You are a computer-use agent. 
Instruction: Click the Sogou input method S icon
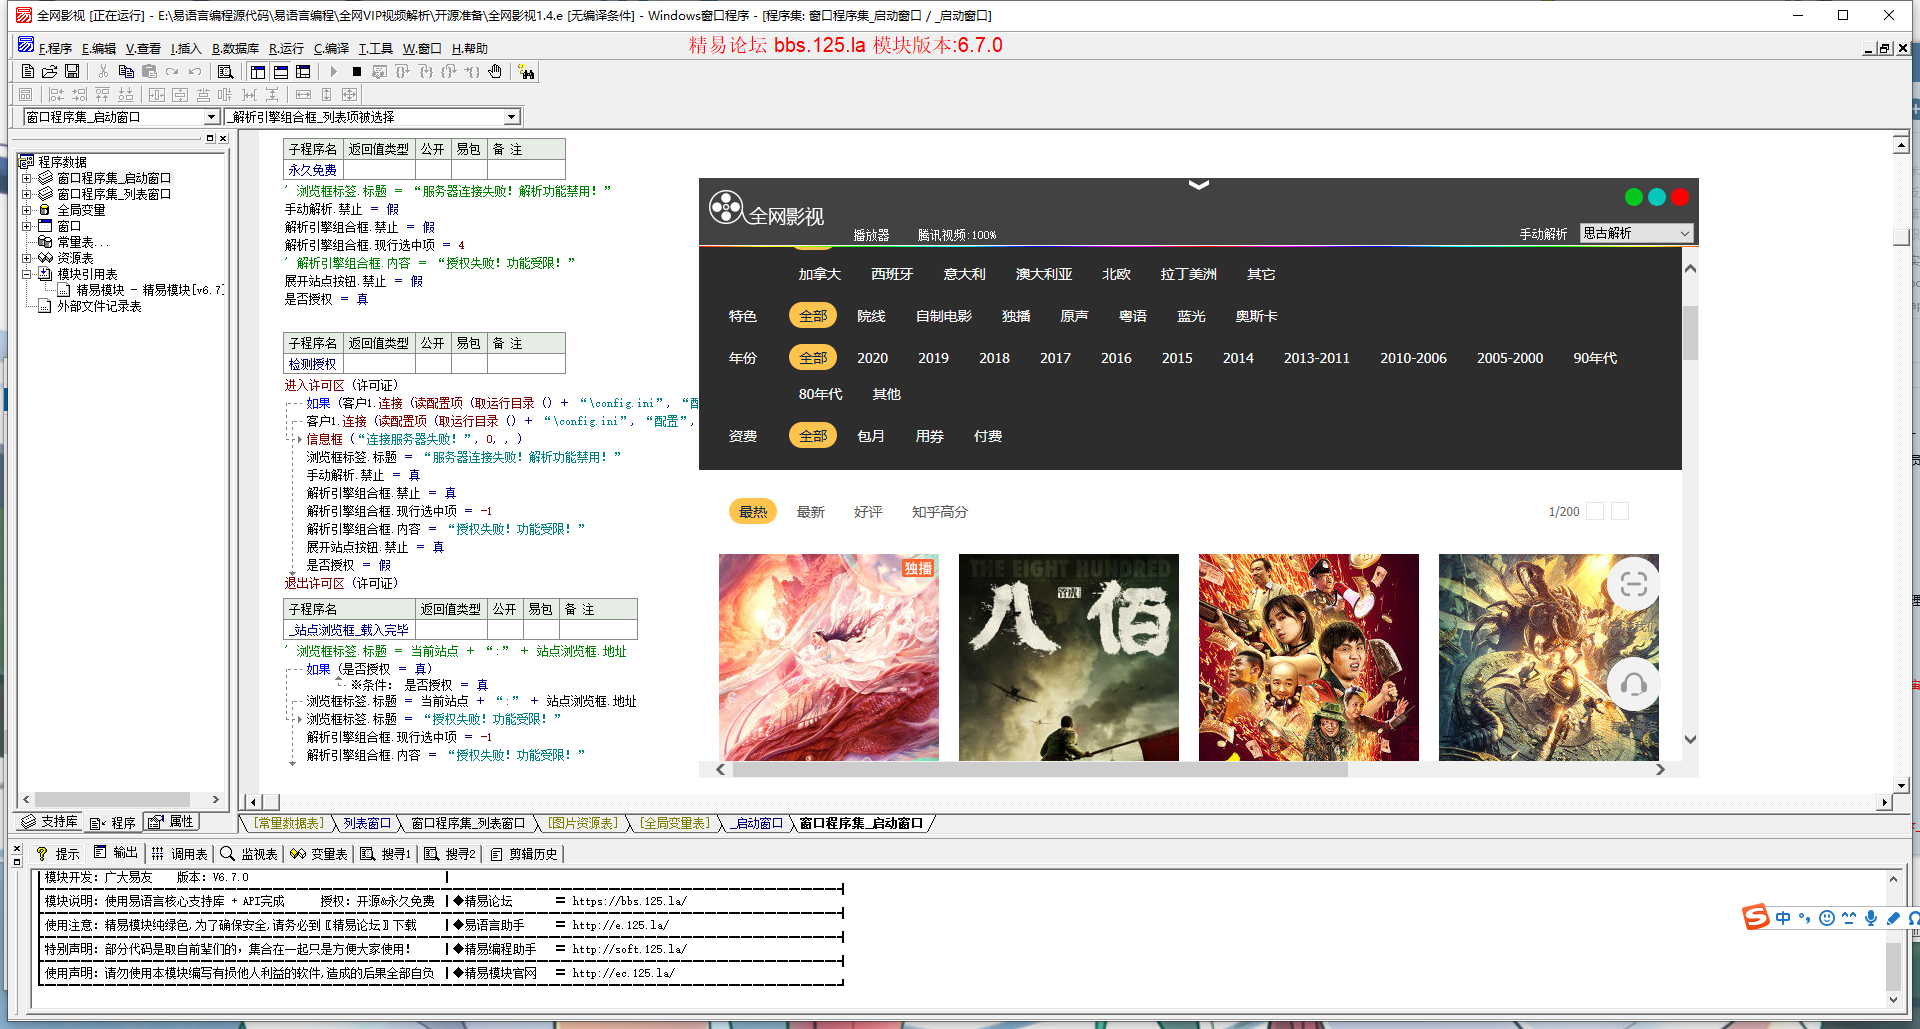1755,917
